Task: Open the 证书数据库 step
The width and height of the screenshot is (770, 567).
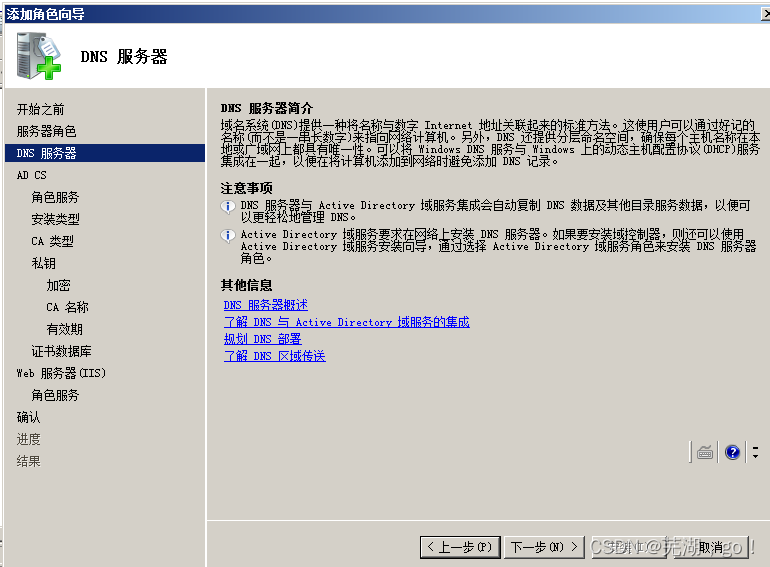Action: [61, 351]
